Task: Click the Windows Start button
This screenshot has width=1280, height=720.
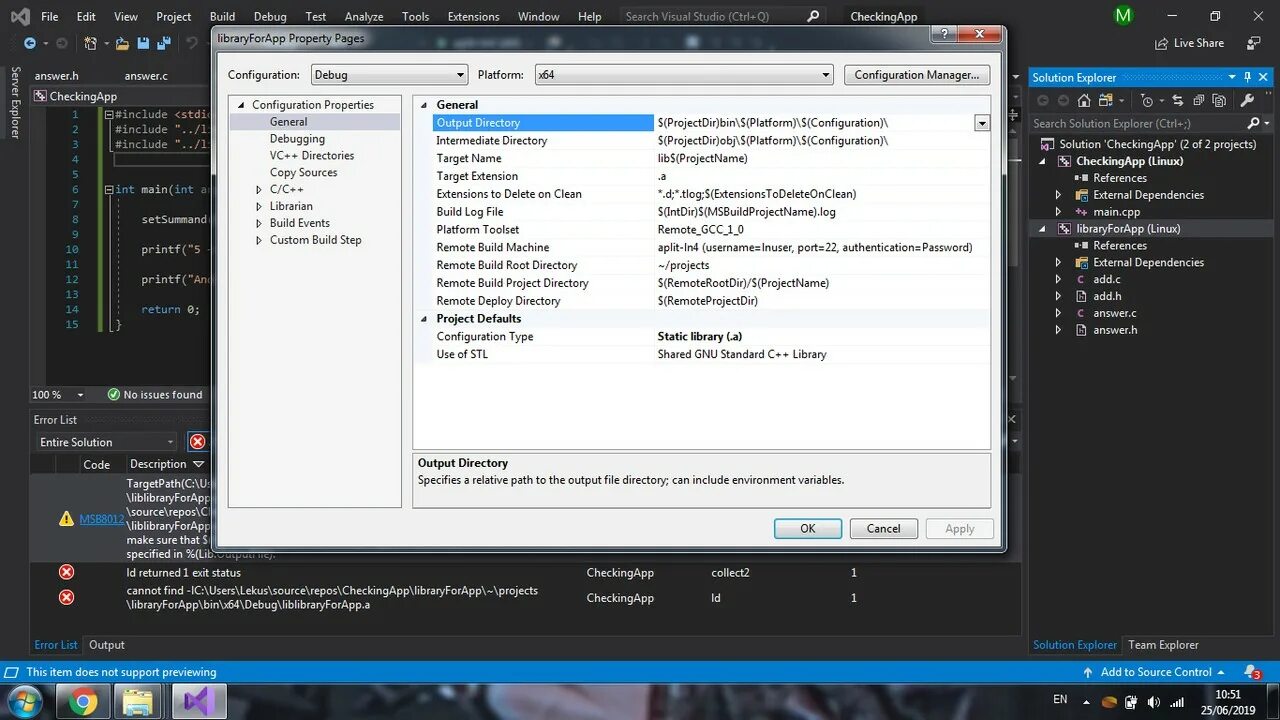Action: click(x=25, y=701)
